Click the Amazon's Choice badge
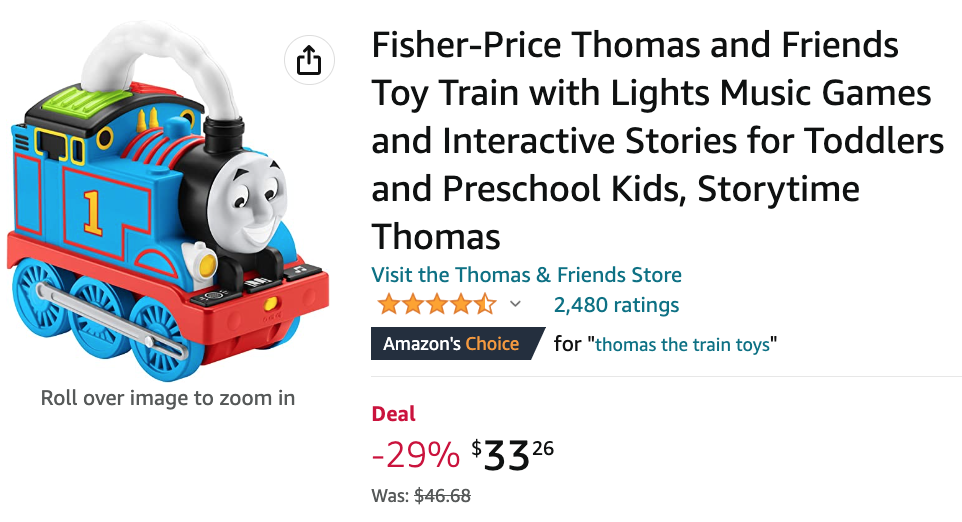Screen dimensions: 962x522 (451, 344)
